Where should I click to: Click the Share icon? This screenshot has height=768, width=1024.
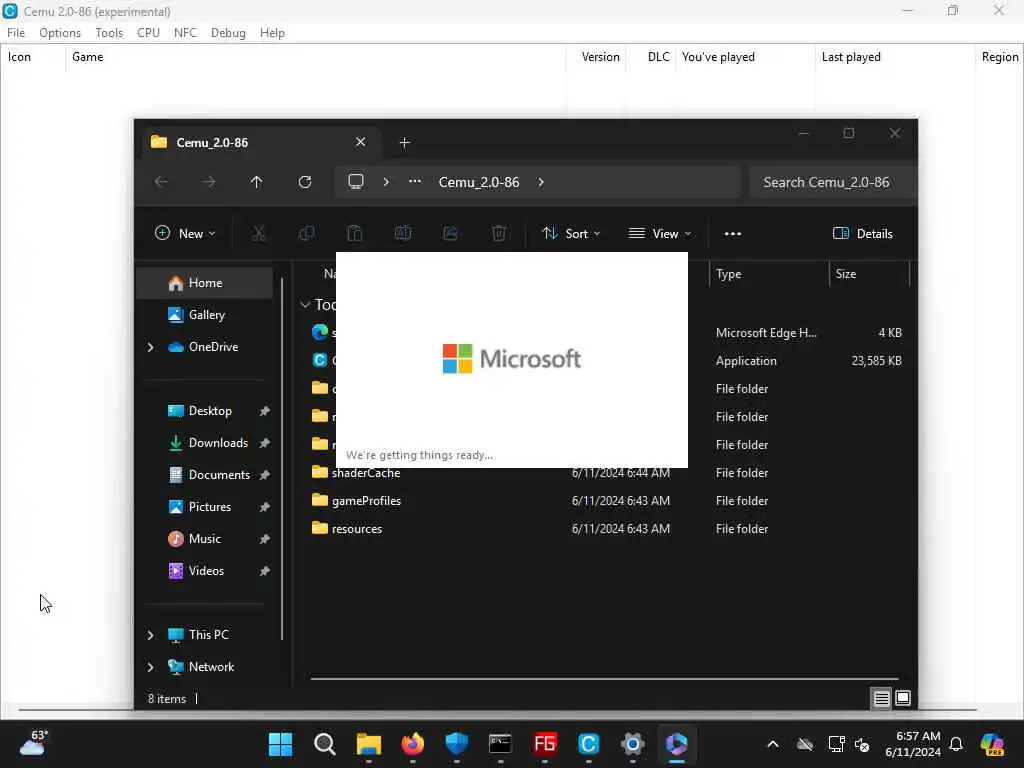[451, 233]
